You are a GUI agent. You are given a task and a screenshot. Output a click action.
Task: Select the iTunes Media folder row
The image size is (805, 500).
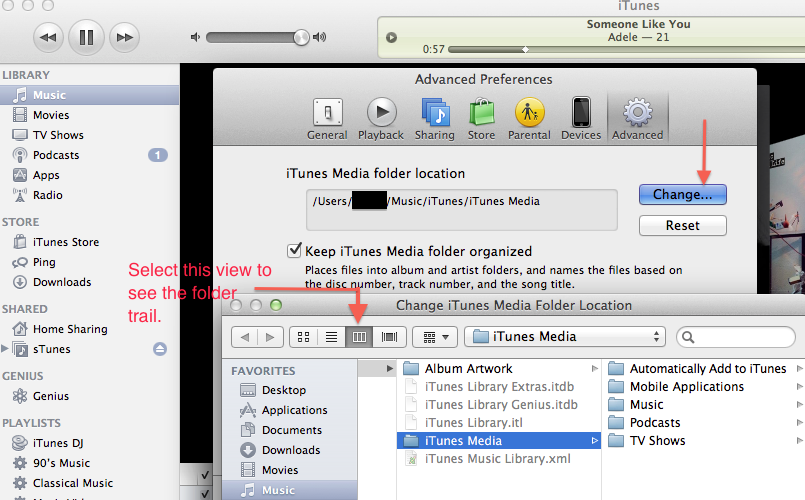pyautogui.click(x=499, y=440)
